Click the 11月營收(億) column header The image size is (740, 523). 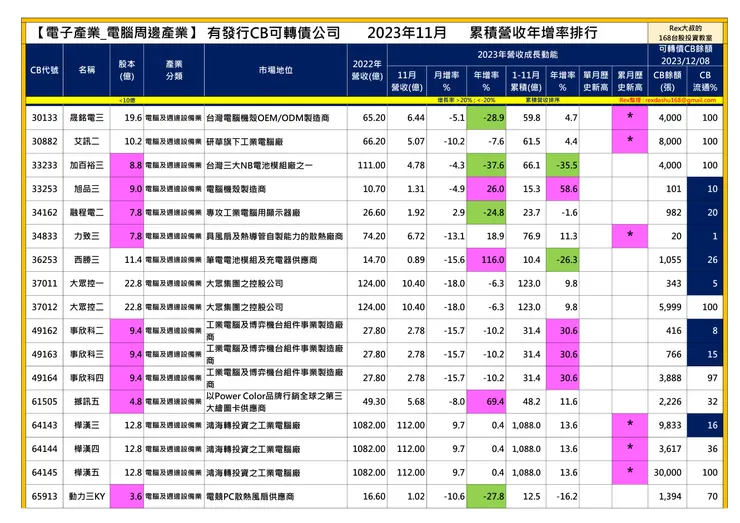[407, 81]
